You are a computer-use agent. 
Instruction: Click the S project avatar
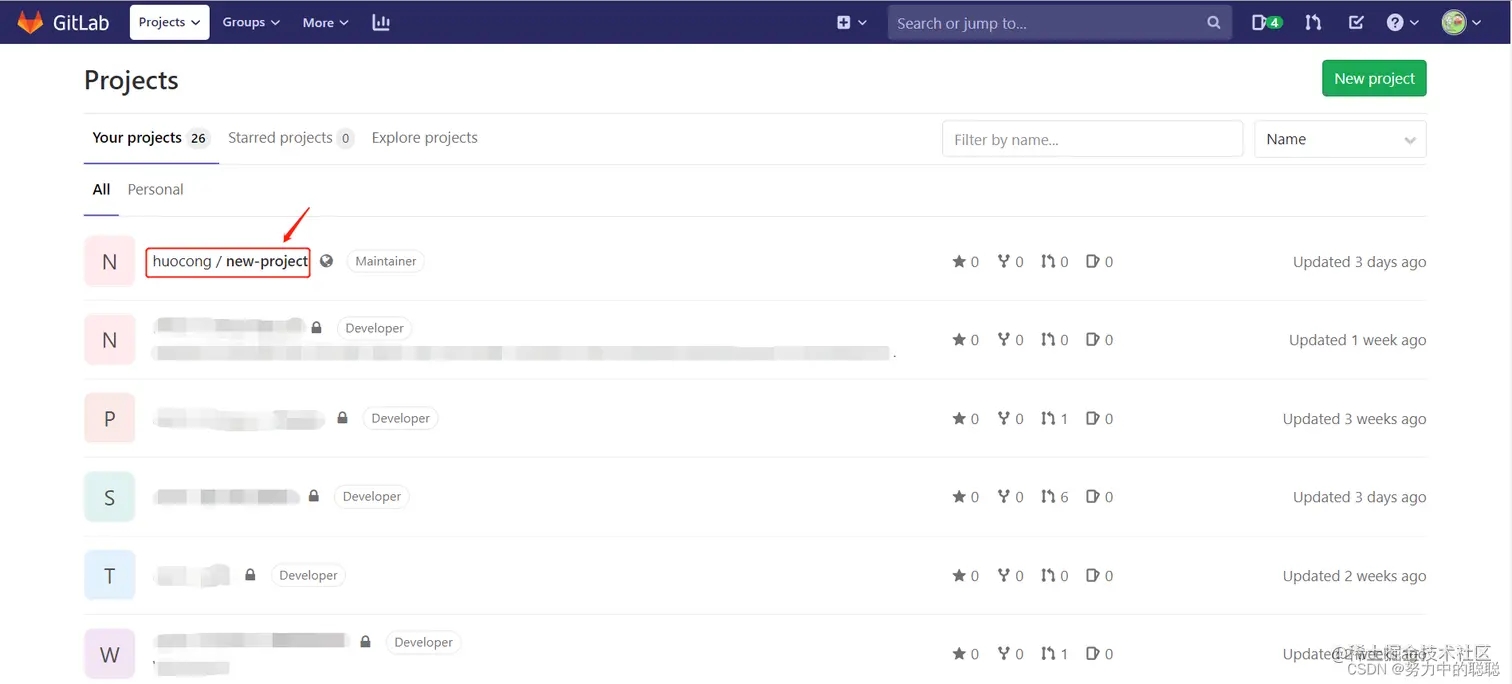pyautogui.click(x=109, y=497)
